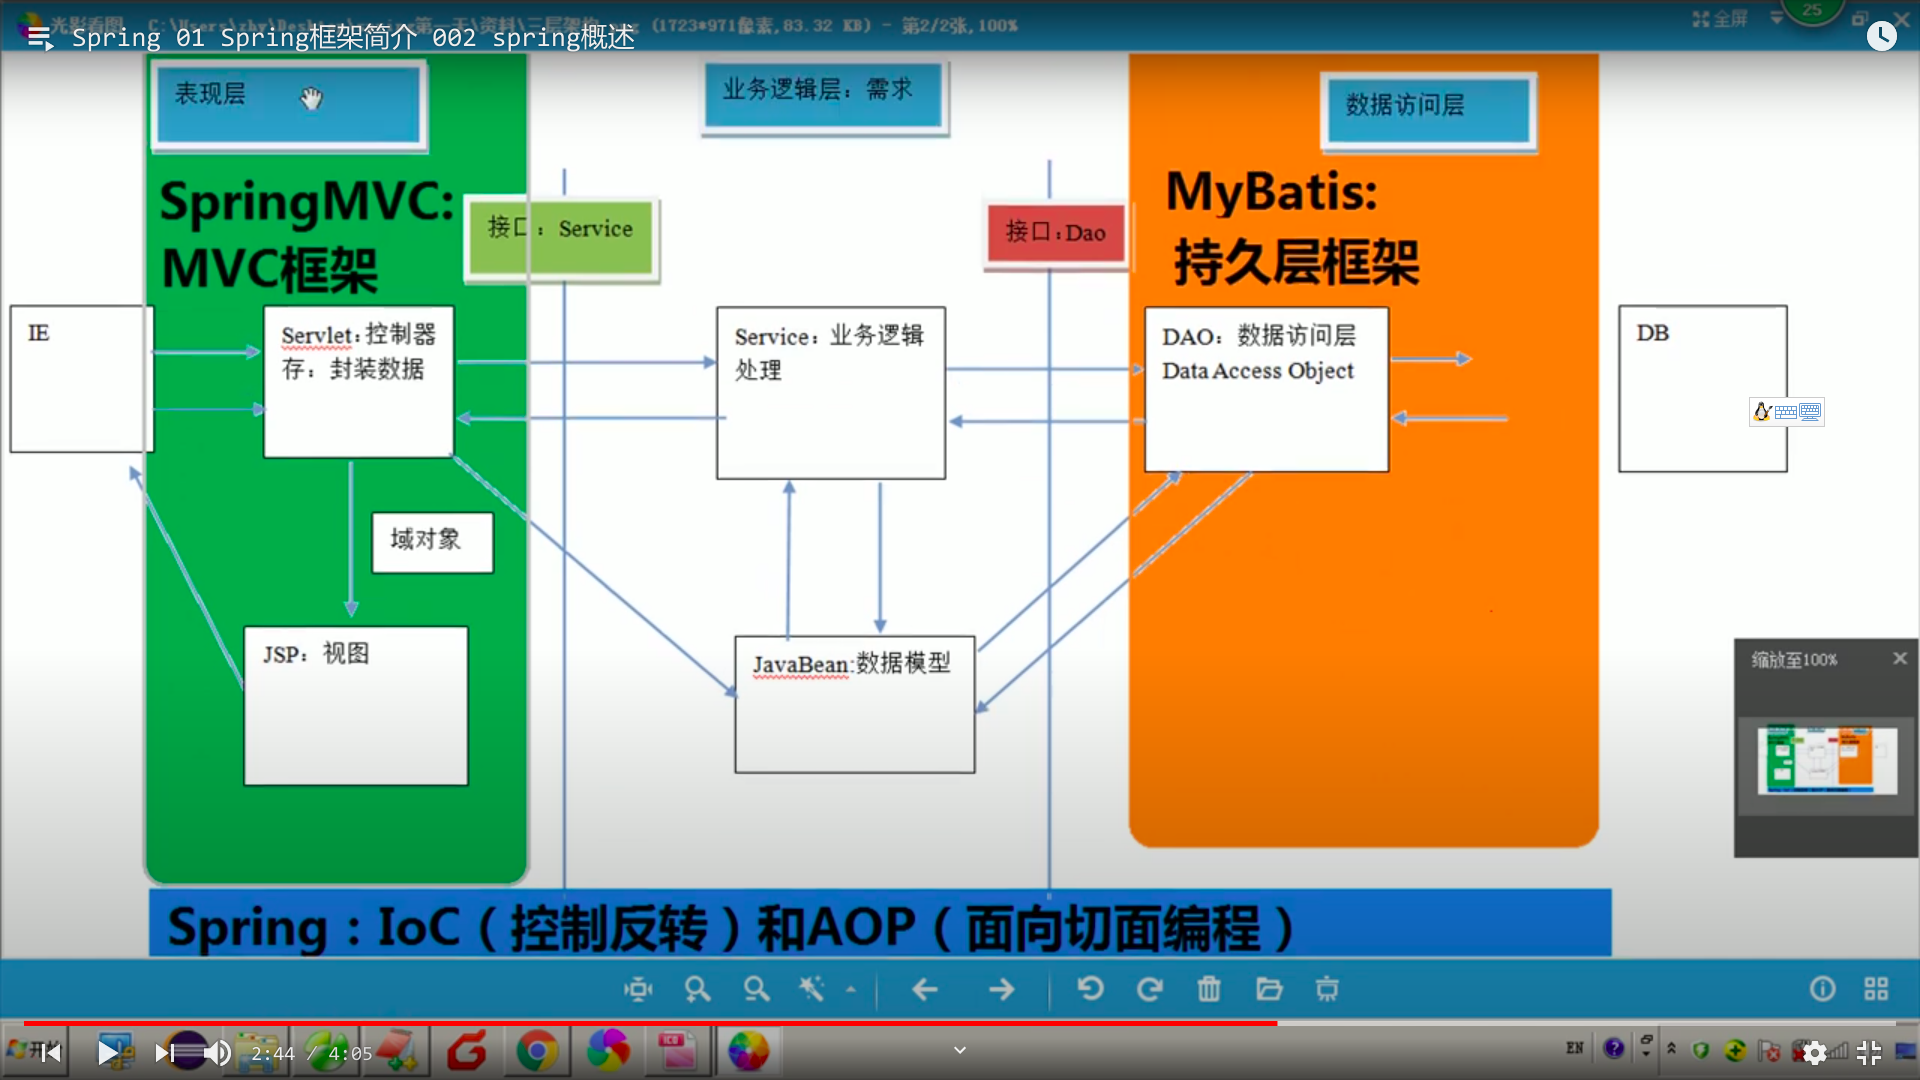Expand the chevron below the progress bar
This screenshot has width=1920, height=1080.
pyautogui.click(x=960, y=1050)
